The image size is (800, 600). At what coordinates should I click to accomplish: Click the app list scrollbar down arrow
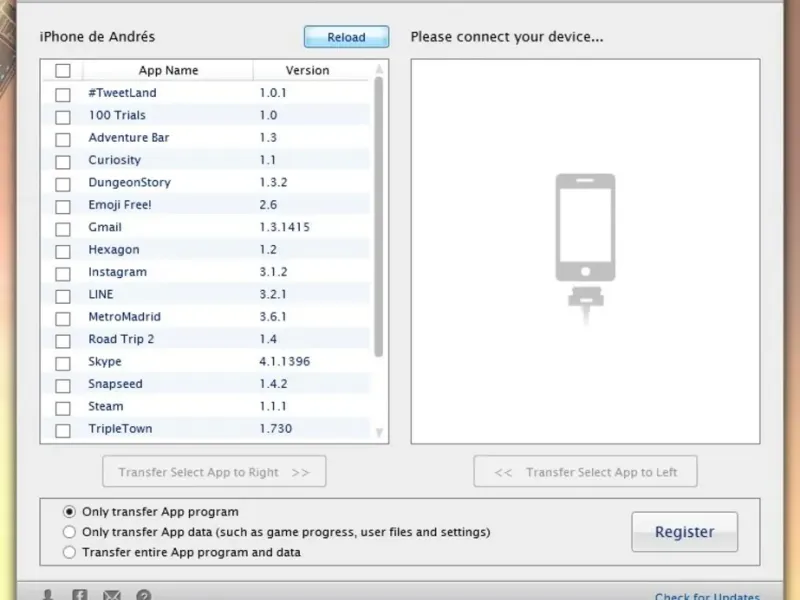(x=379, y=433)
